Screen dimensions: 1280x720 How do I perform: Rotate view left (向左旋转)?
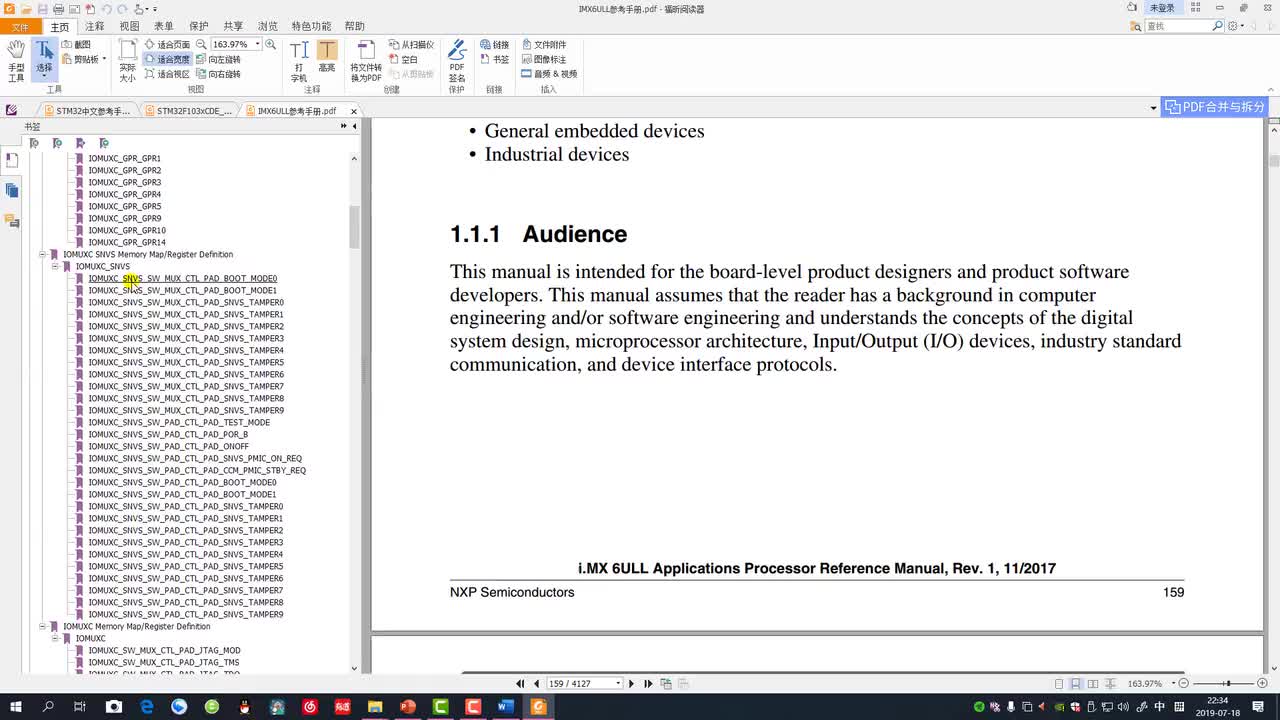point(218,59)
